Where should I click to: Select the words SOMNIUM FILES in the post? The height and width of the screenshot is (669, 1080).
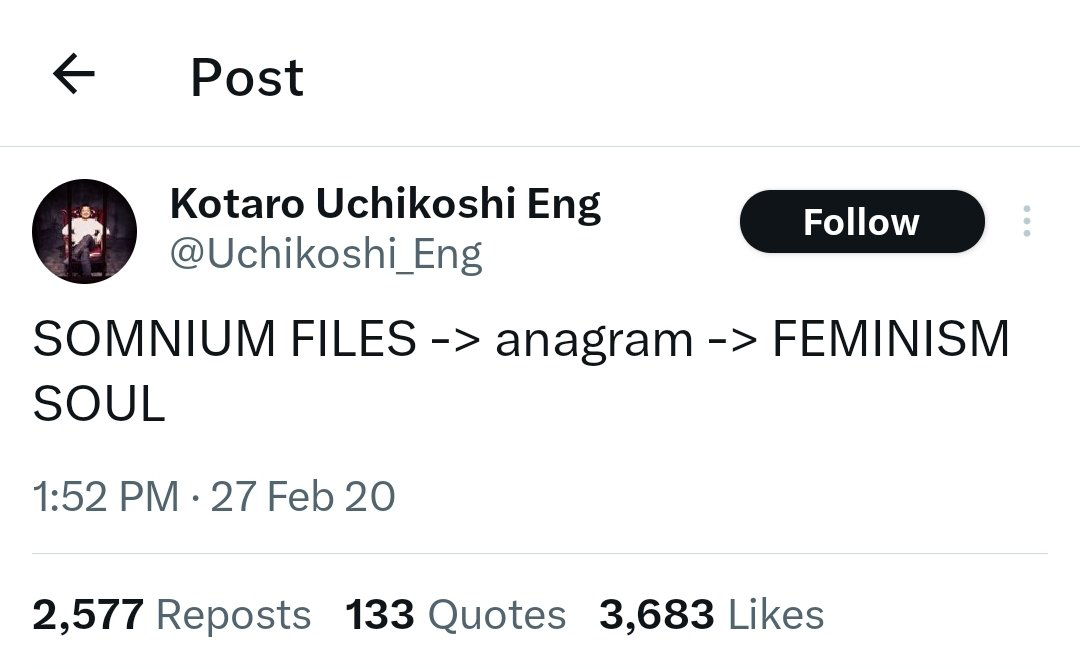(x=225, y=339)
